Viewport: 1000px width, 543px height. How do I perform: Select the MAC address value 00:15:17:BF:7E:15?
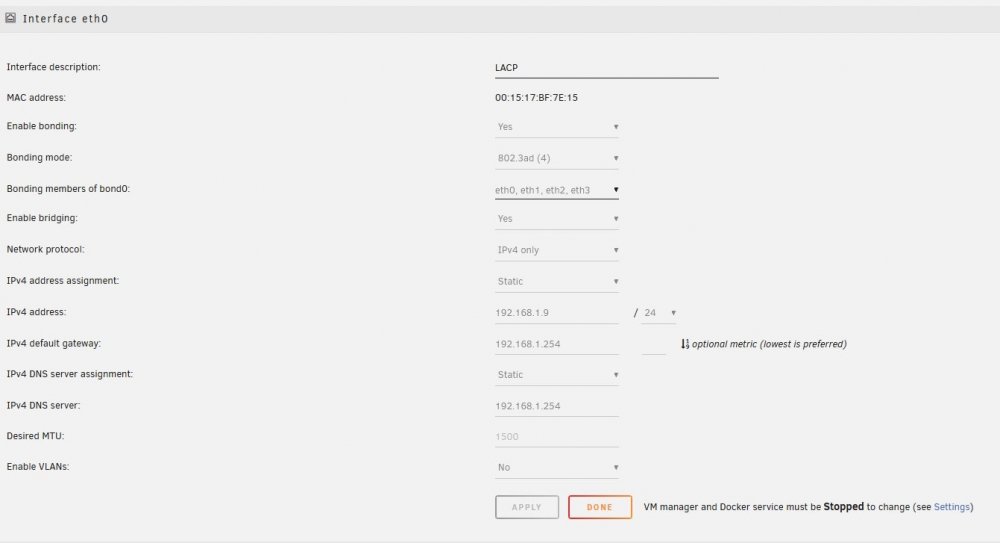coord(536,98)
